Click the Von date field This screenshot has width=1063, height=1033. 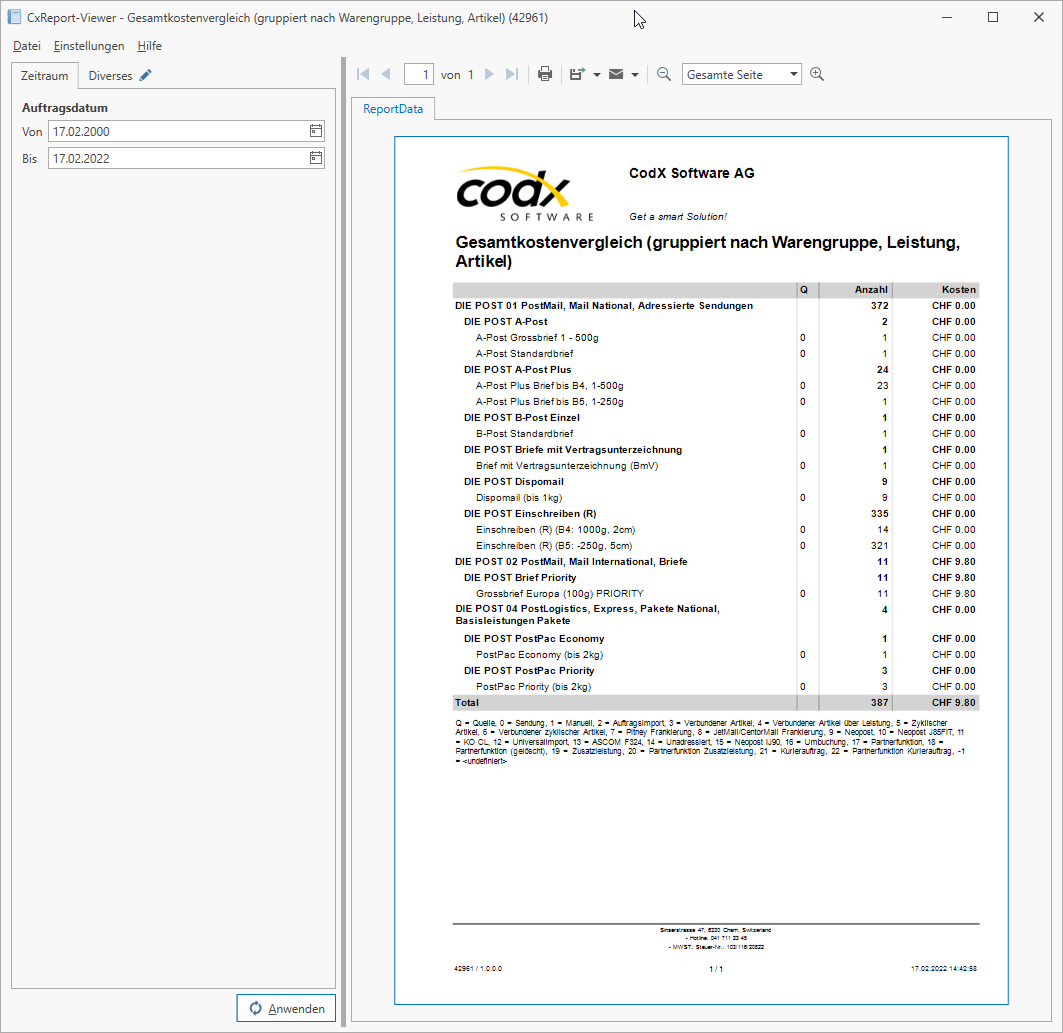[x=186, y=131]
